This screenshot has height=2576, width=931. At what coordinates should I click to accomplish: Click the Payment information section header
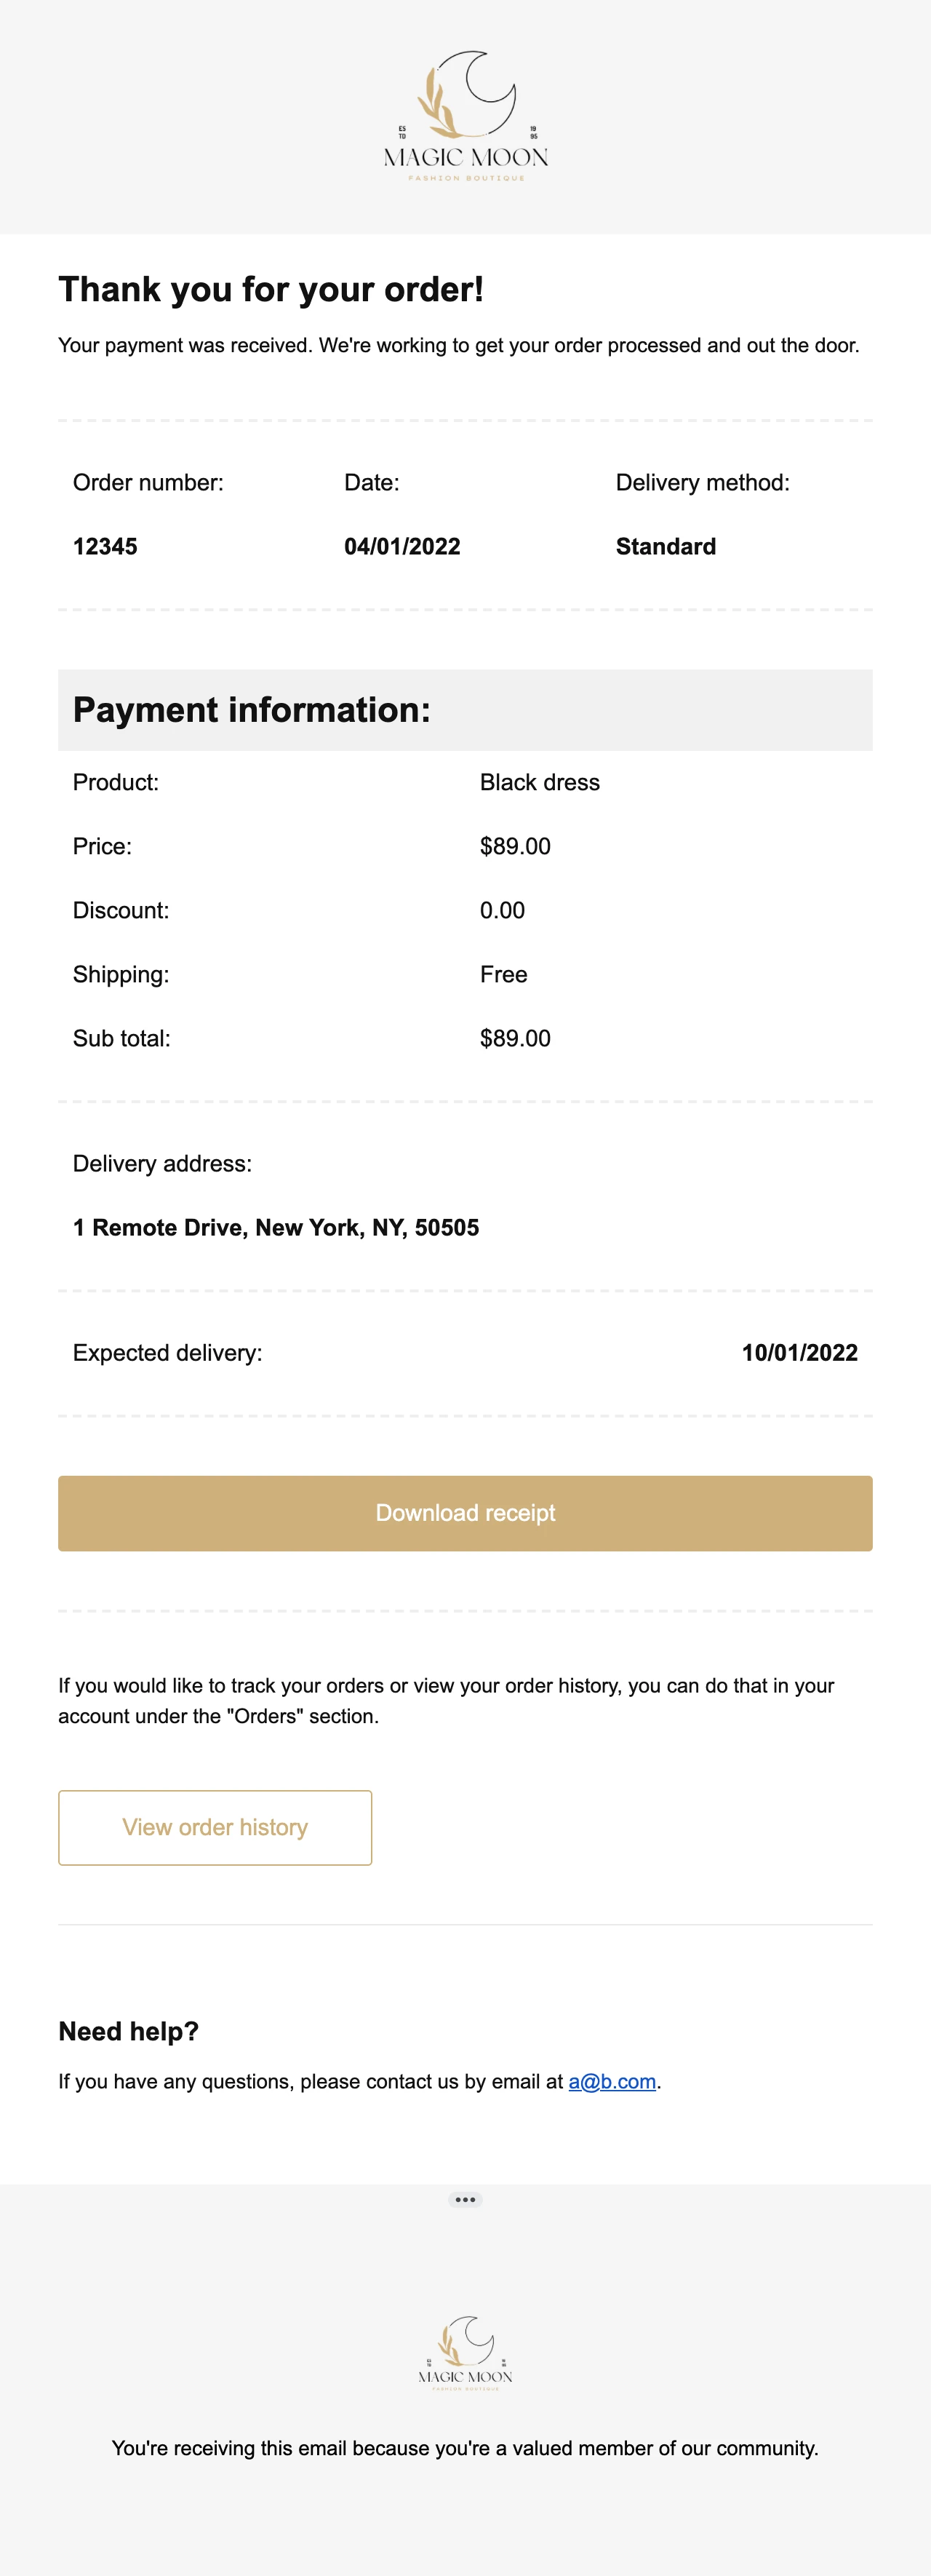tap(252, 710)
